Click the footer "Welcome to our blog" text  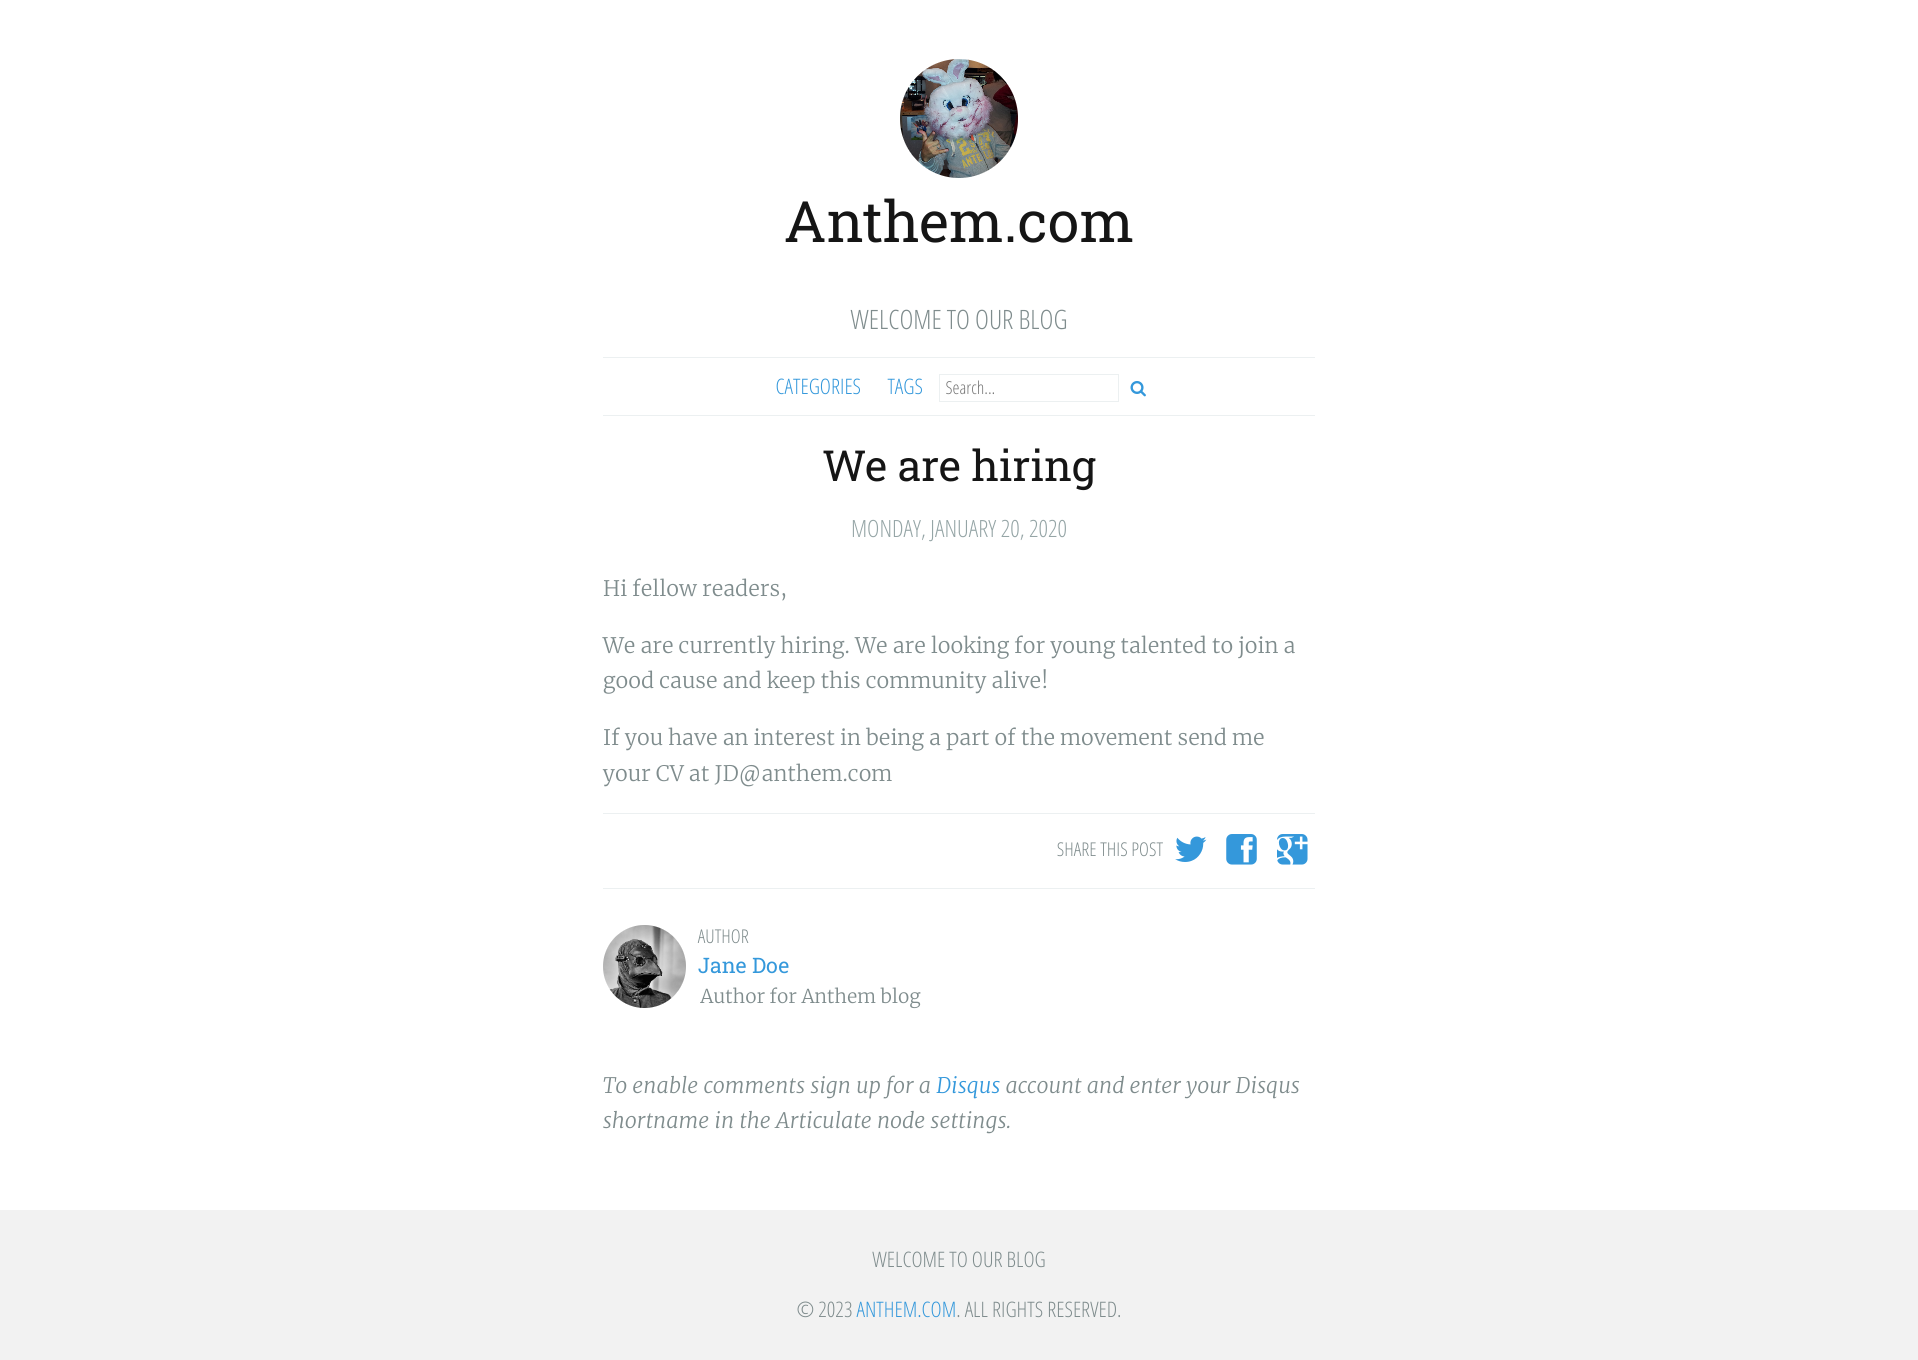[x=958, y=1260]
